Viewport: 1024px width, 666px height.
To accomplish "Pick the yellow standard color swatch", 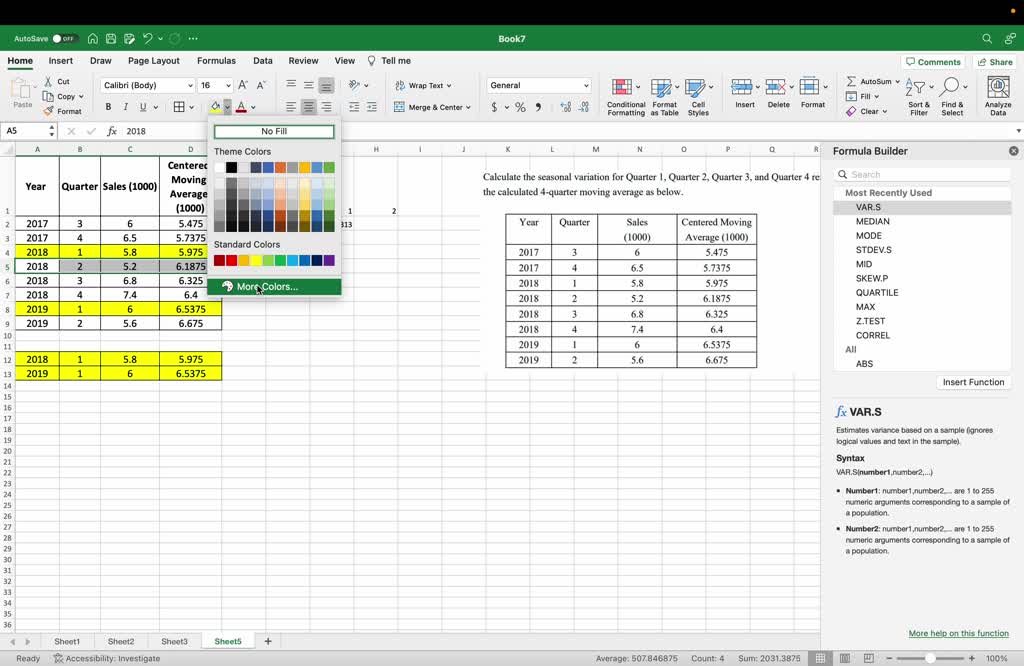I will 256,261.
